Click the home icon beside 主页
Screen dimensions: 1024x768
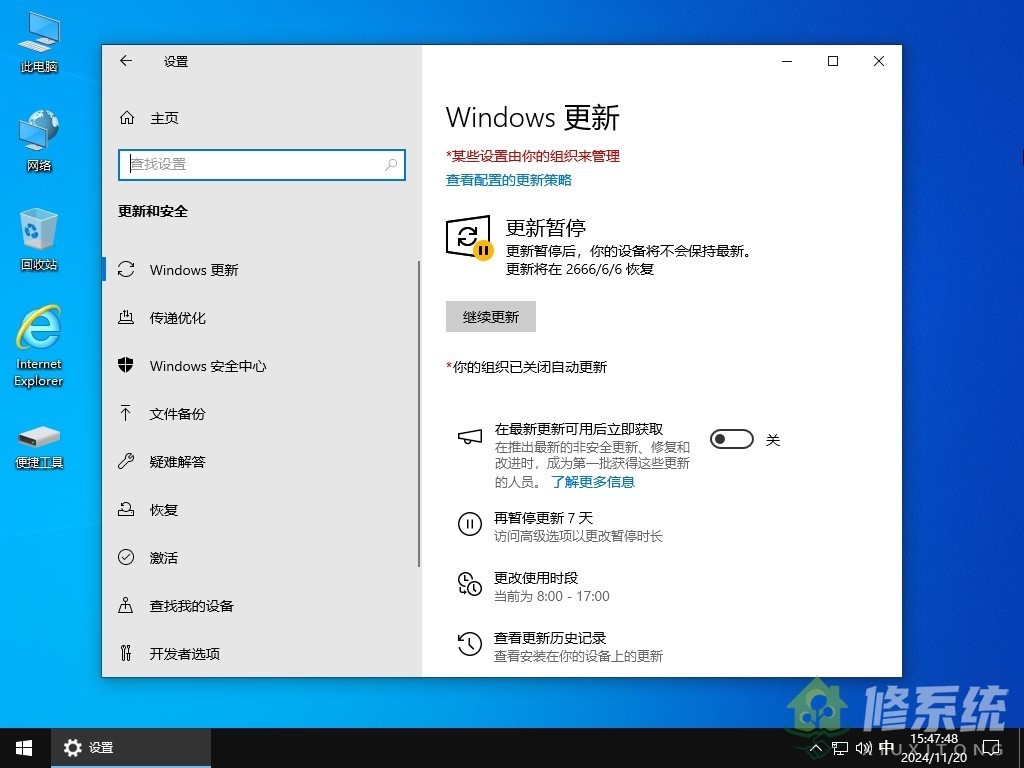(126, 117)
